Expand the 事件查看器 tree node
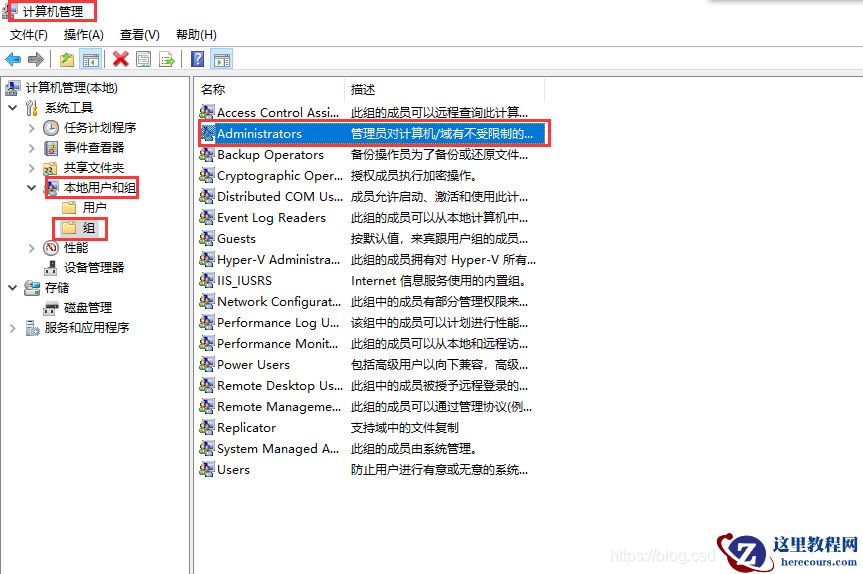The width and height of the screenshot is (863, 574). (x=31, y=147)
